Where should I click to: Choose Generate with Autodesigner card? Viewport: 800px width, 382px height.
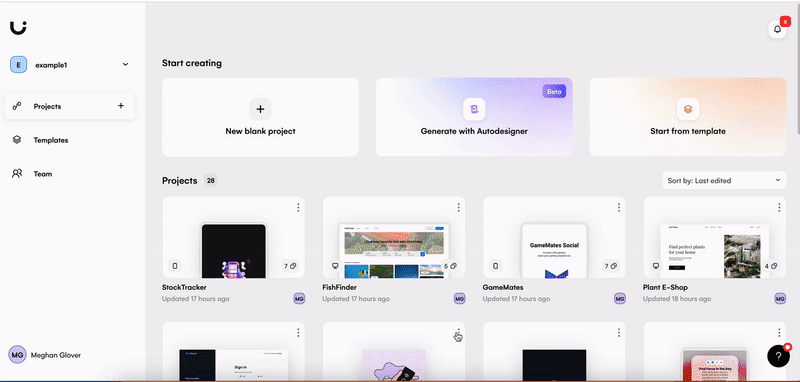(474, 117)
